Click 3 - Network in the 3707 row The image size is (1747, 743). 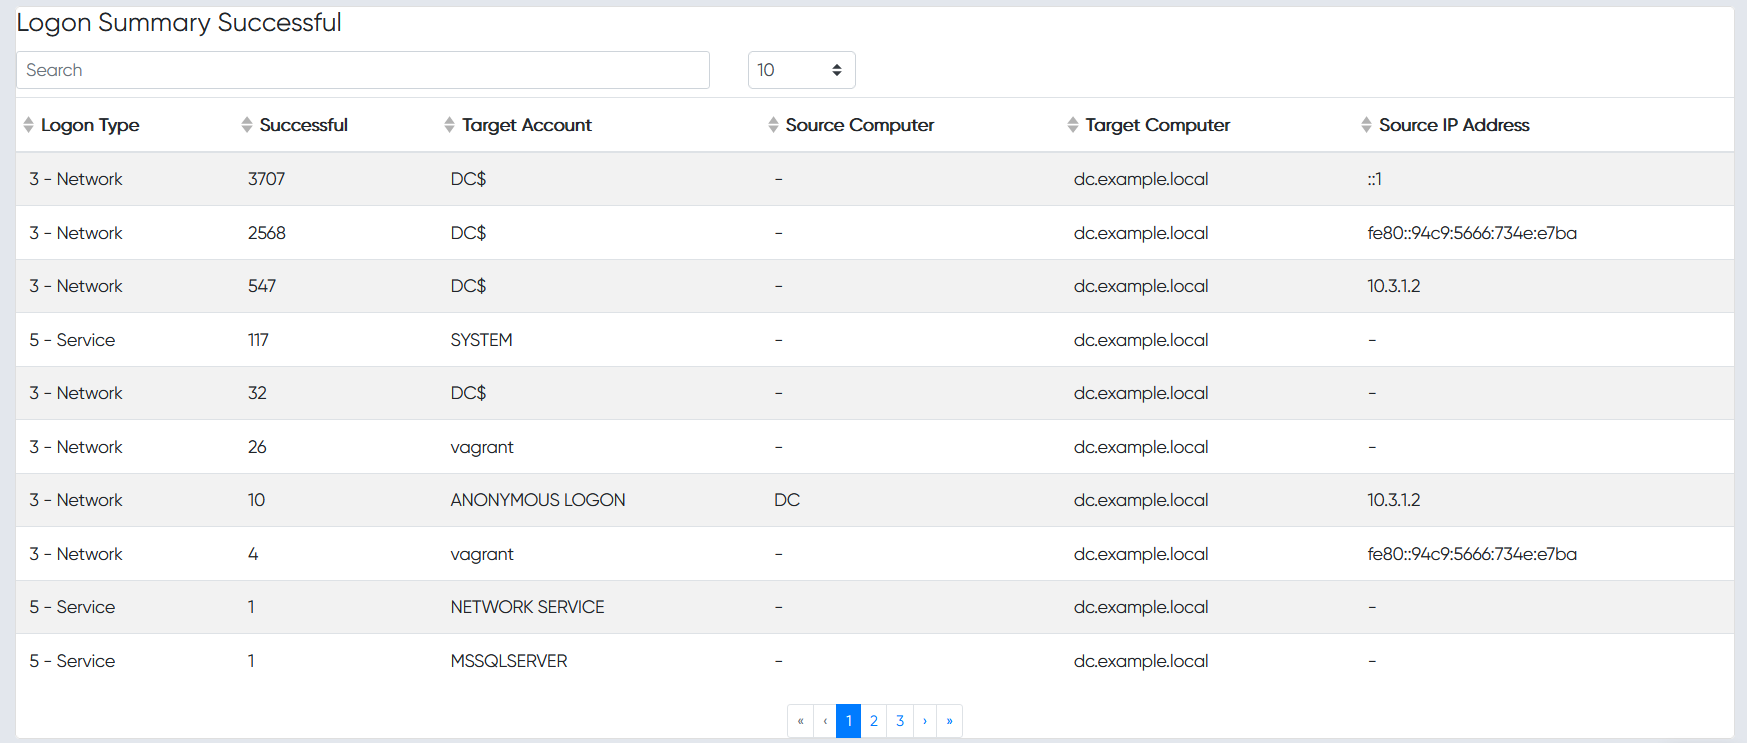[76, 179]
